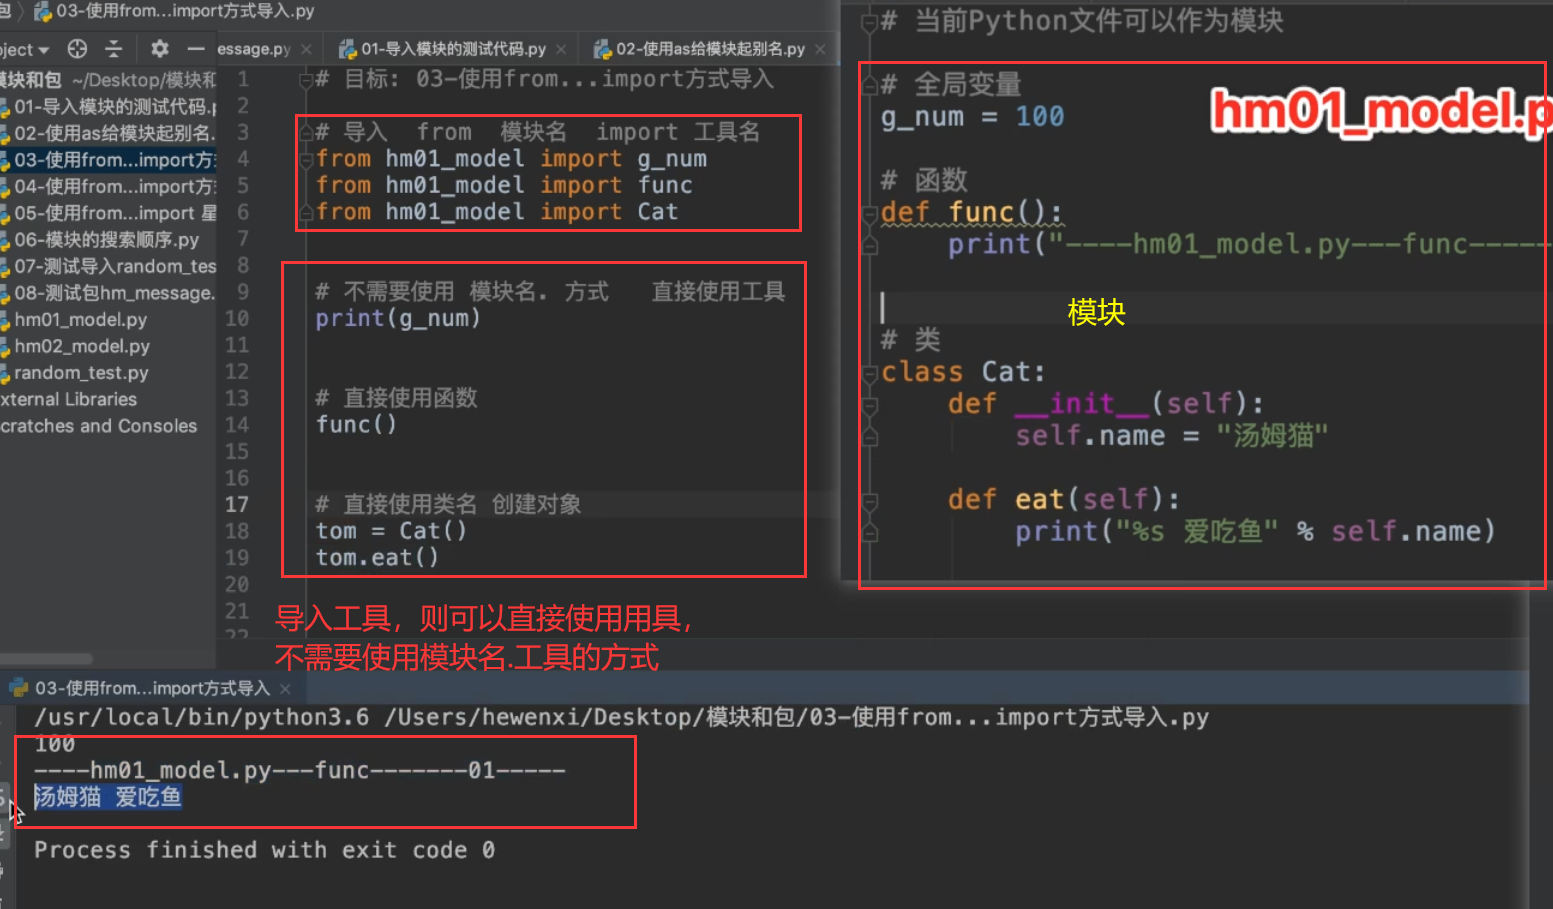
Task: Click console output line 100
Action: coord(55,744)
